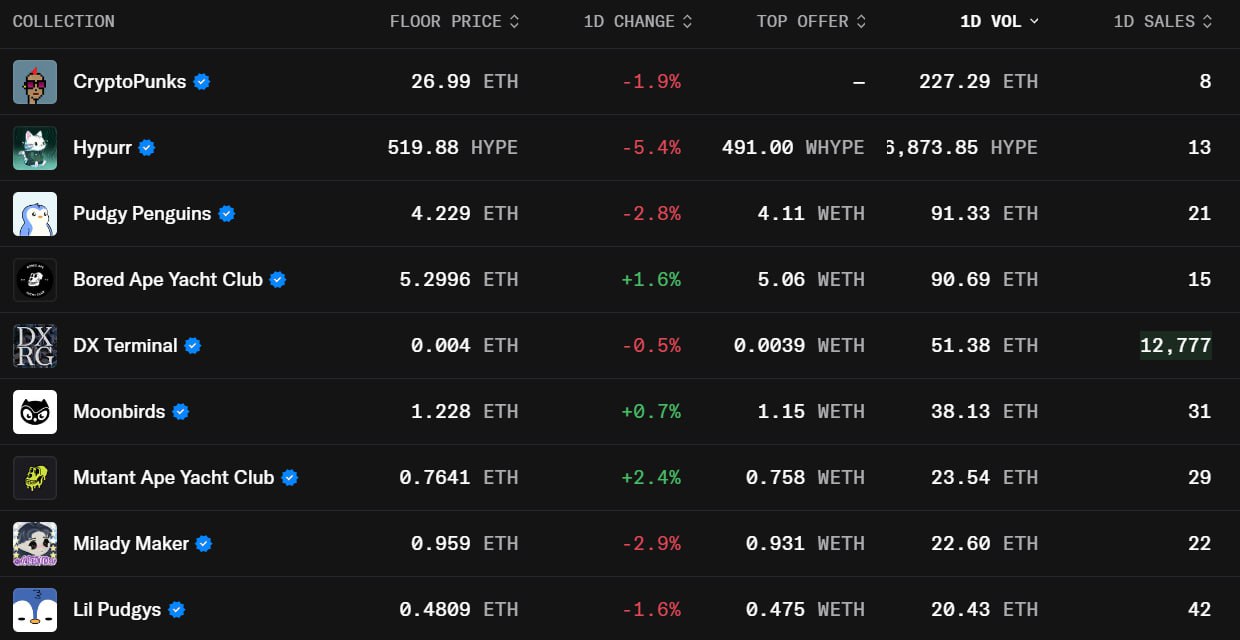Image resolution: width=1240 pixels, height=640 pixels.
Task: Open the Moonbirds collection link
Action: (x=119, y=412)
